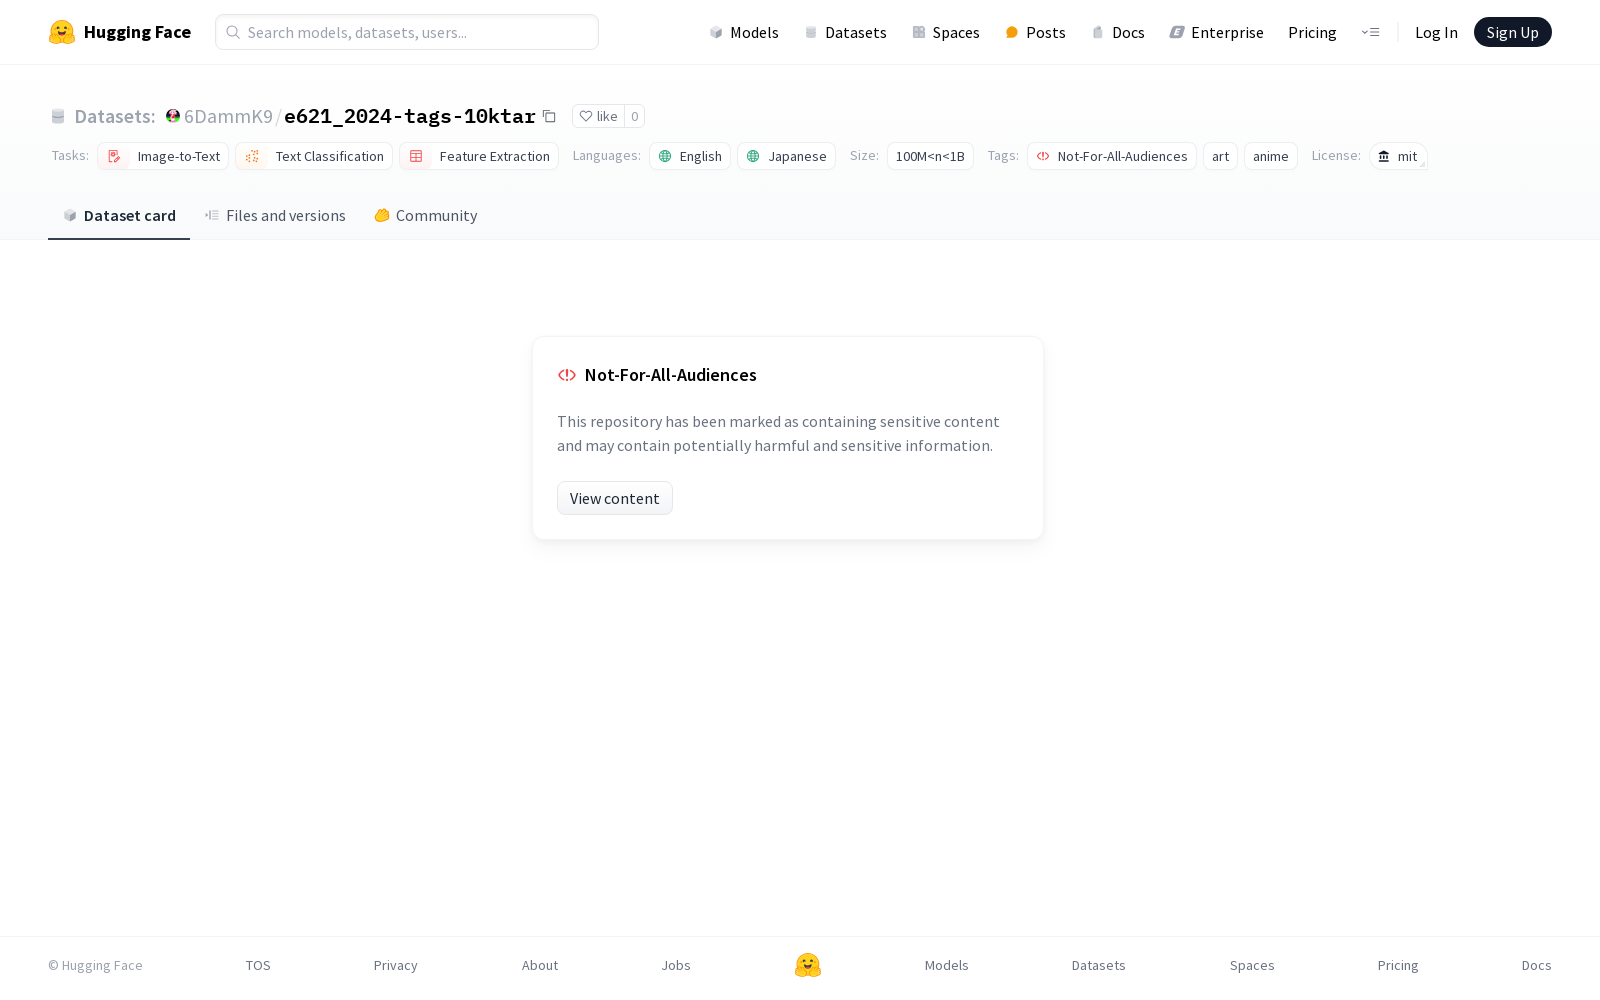Filter by Japanese language tag
This screenshot has width=1600, height=1000.
click(786, 156)
